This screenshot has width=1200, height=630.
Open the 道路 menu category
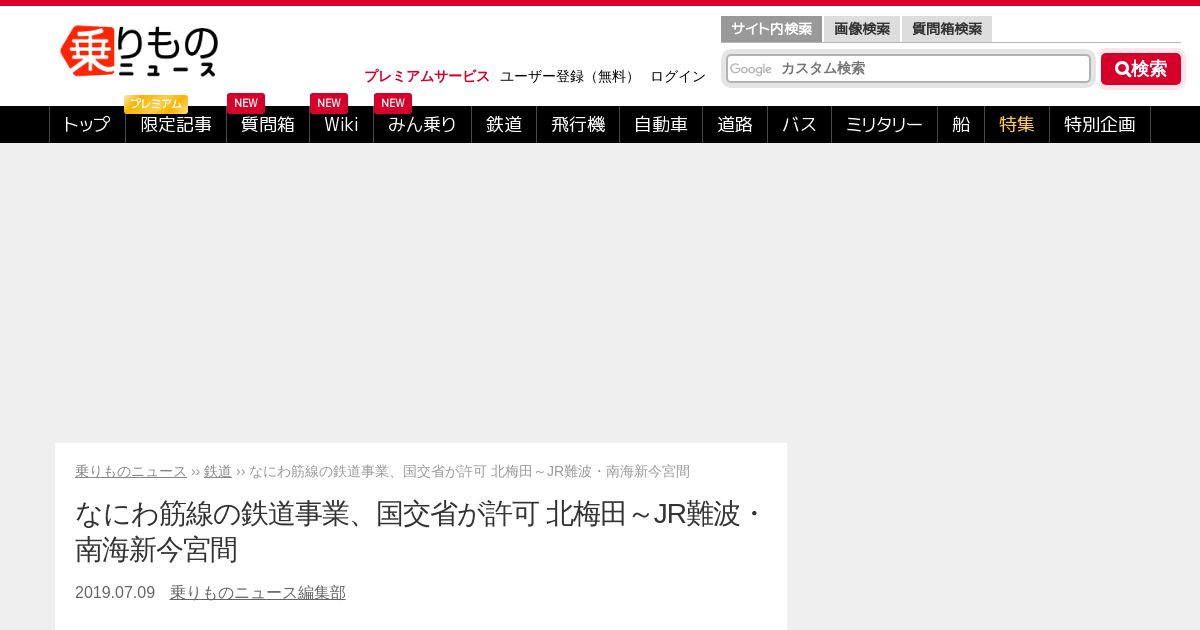[735, 124]
